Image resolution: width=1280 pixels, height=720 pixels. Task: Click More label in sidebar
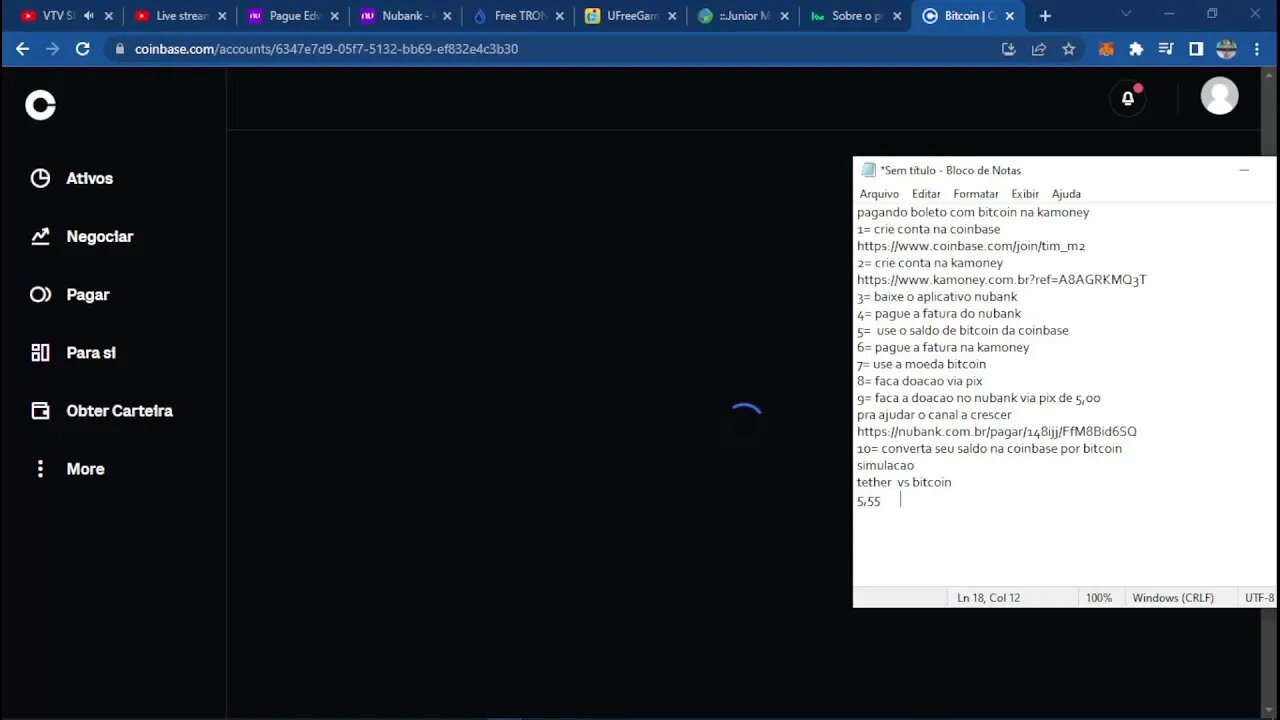click(x=85, y=468)
